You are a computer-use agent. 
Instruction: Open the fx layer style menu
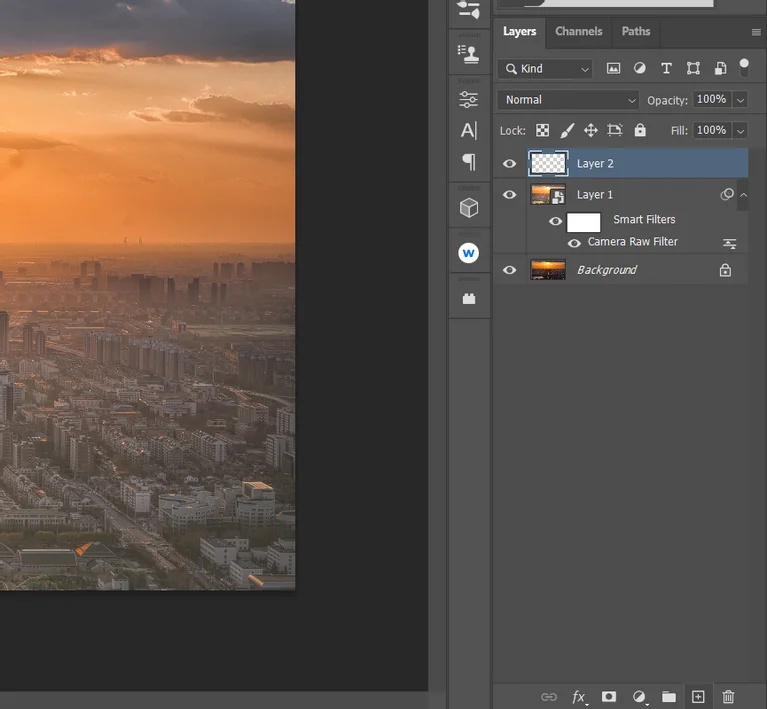tap(579, 697)
